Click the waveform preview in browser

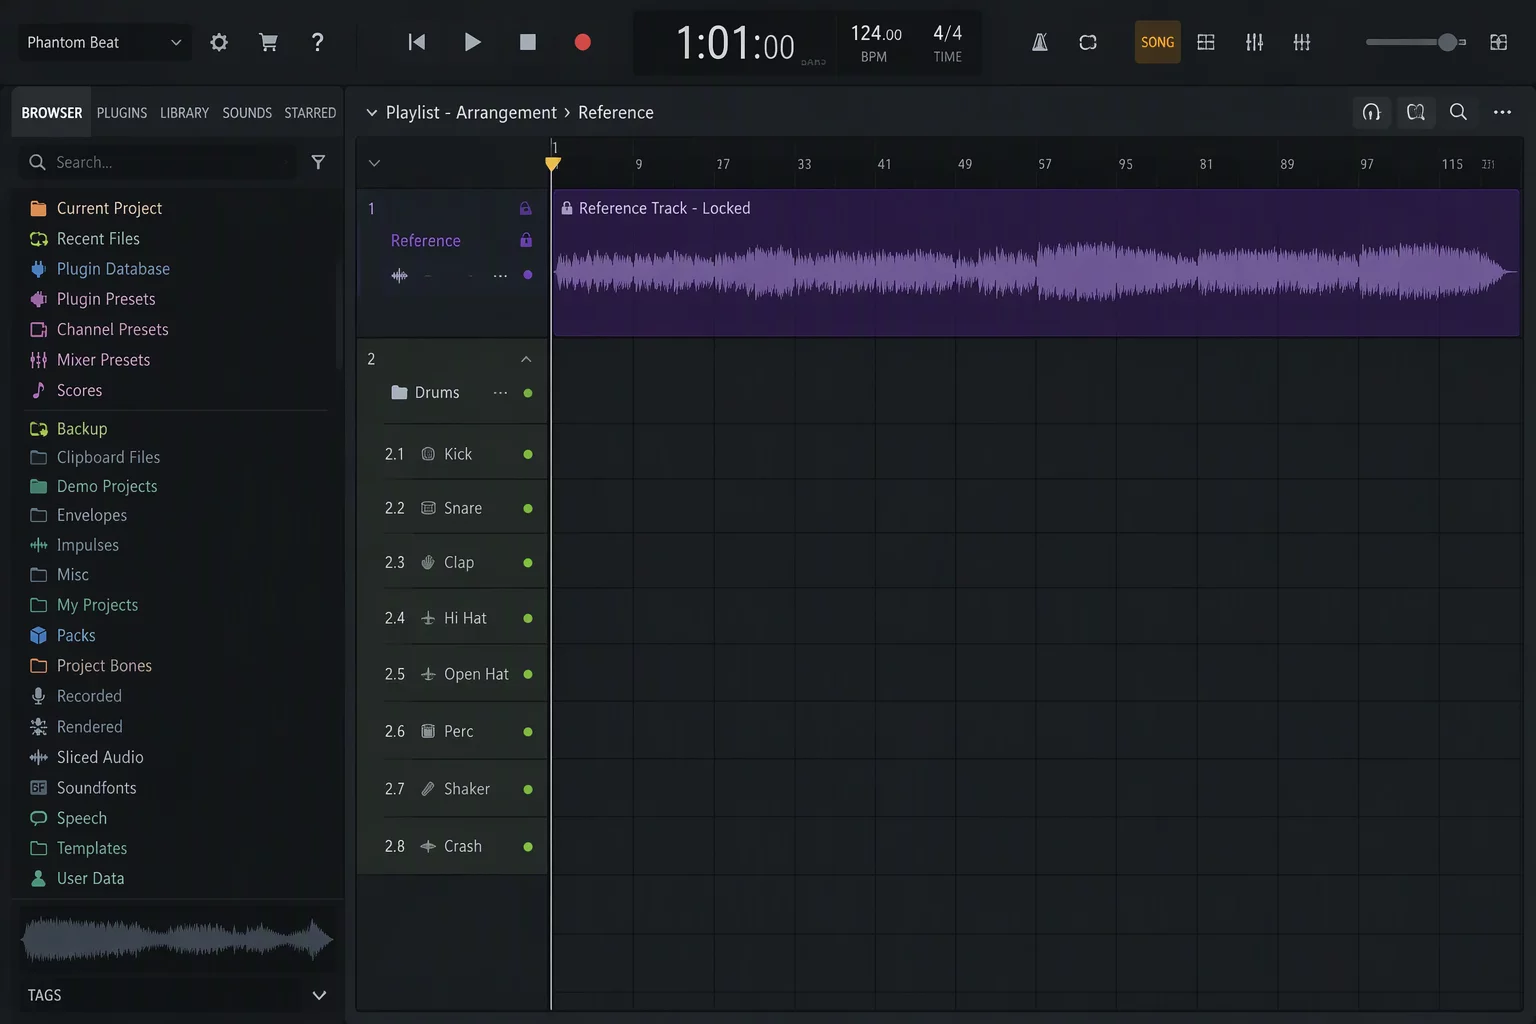tap(178, 940)
